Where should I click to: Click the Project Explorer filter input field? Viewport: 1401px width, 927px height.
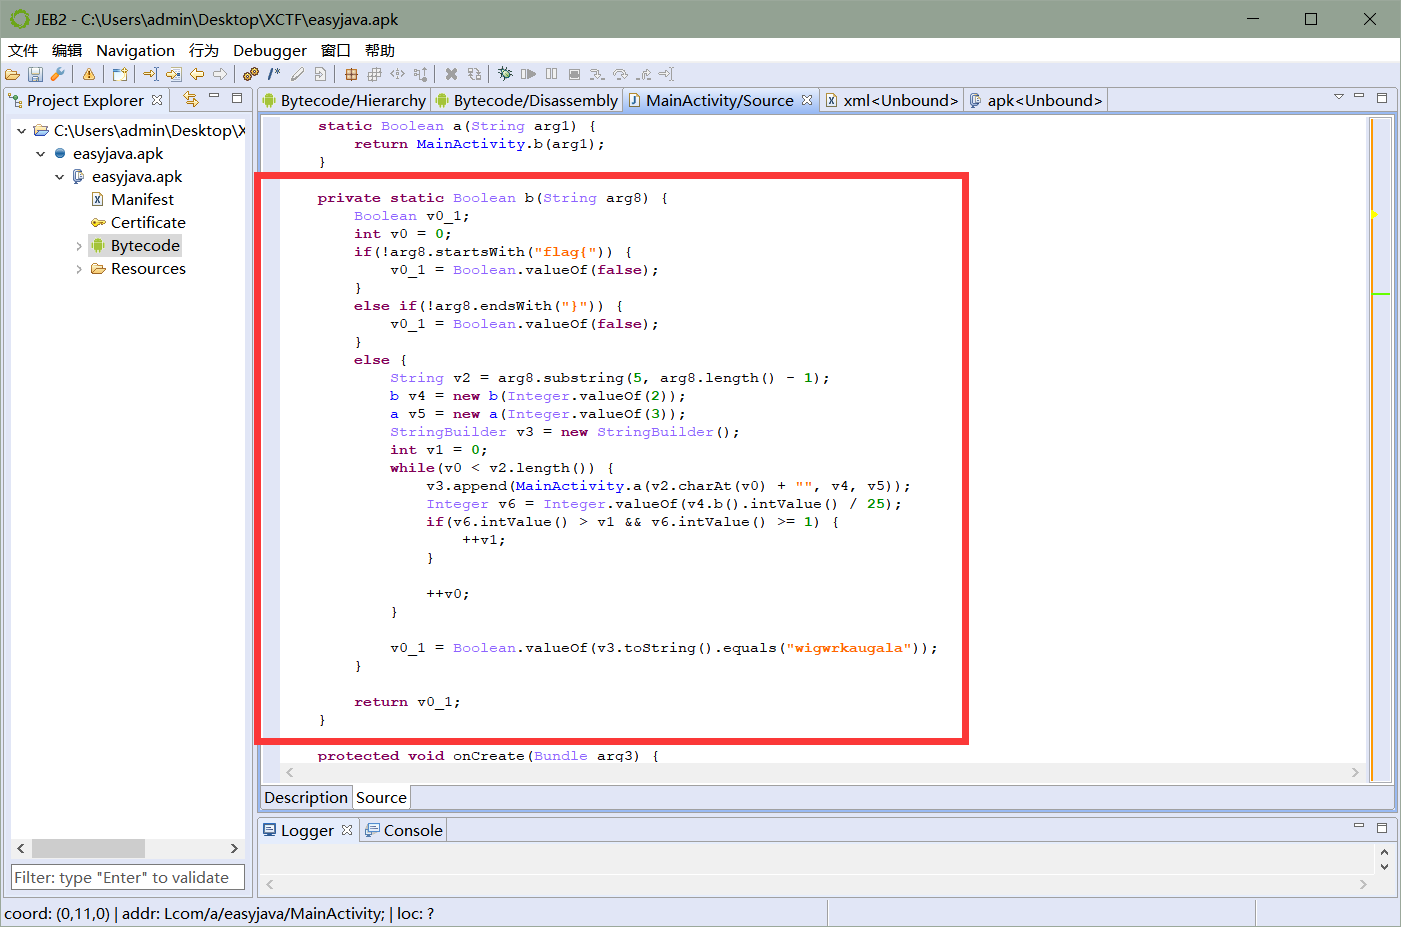point(128,877)
